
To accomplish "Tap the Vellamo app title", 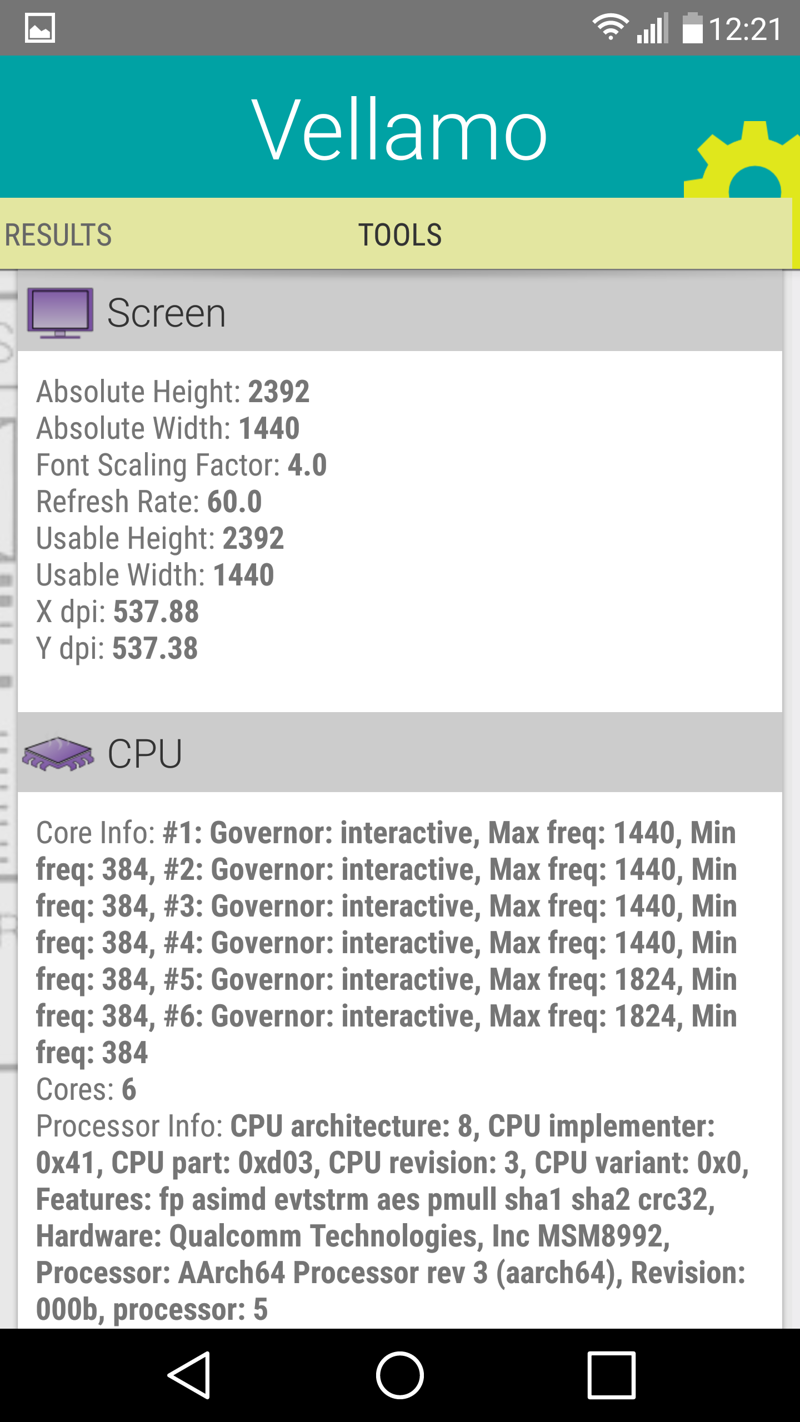I will point(400,129).
